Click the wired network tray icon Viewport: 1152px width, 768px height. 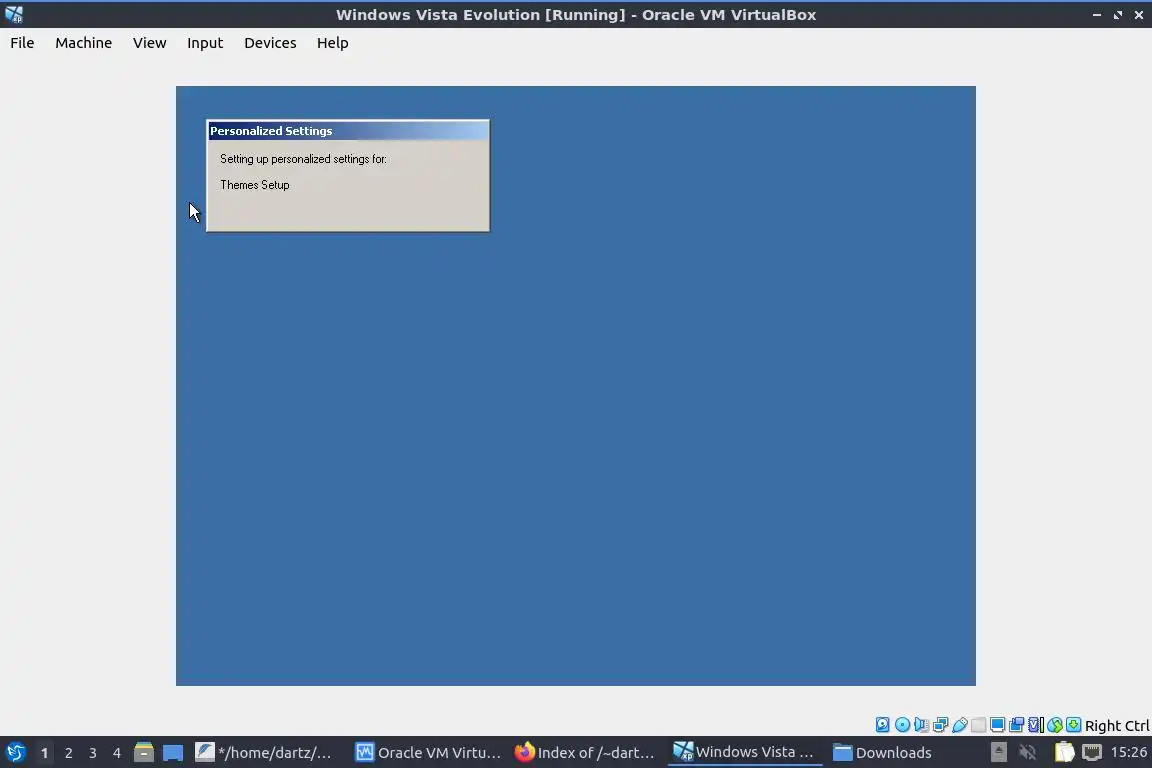[x=1092, y=753]
